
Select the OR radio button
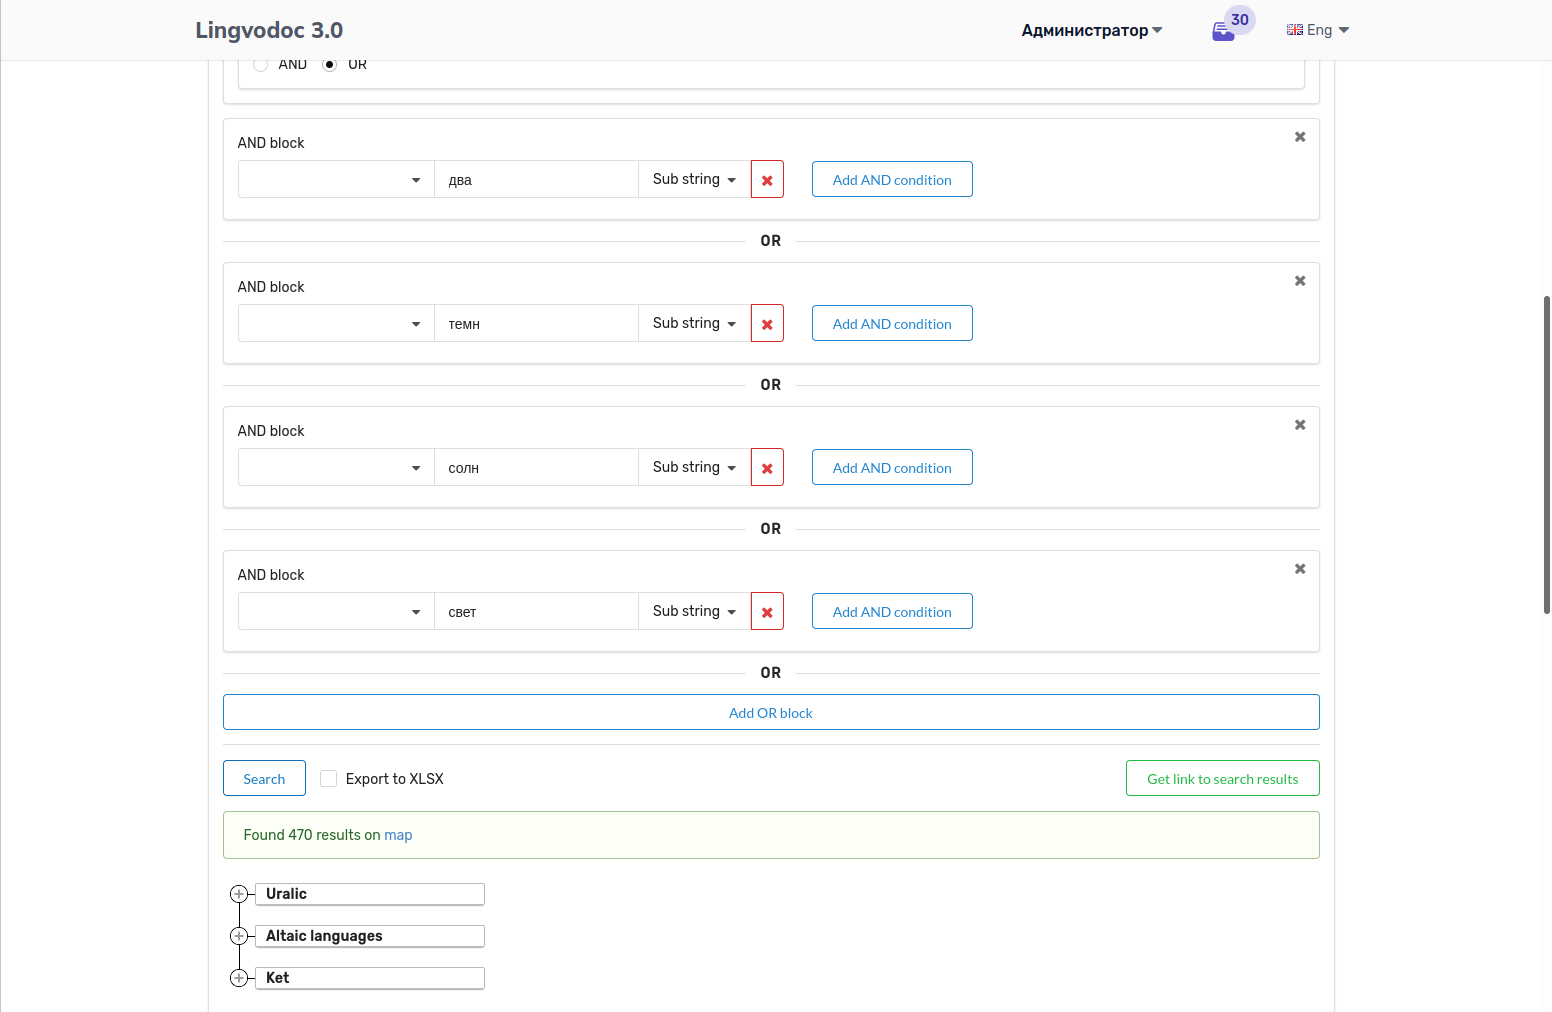tap(330, 64)
